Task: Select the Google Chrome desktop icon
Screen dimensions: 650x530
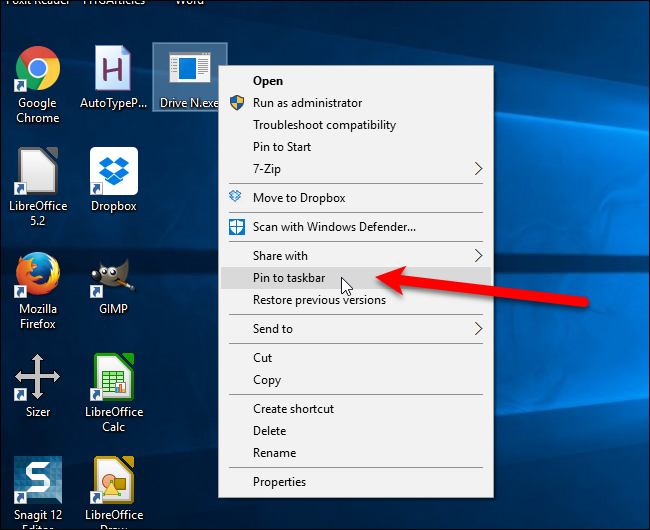Action: coord(37,70)
